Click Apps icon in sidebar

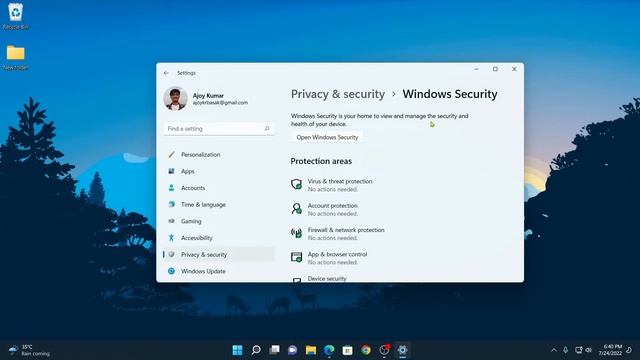click(x=171, y=171)
